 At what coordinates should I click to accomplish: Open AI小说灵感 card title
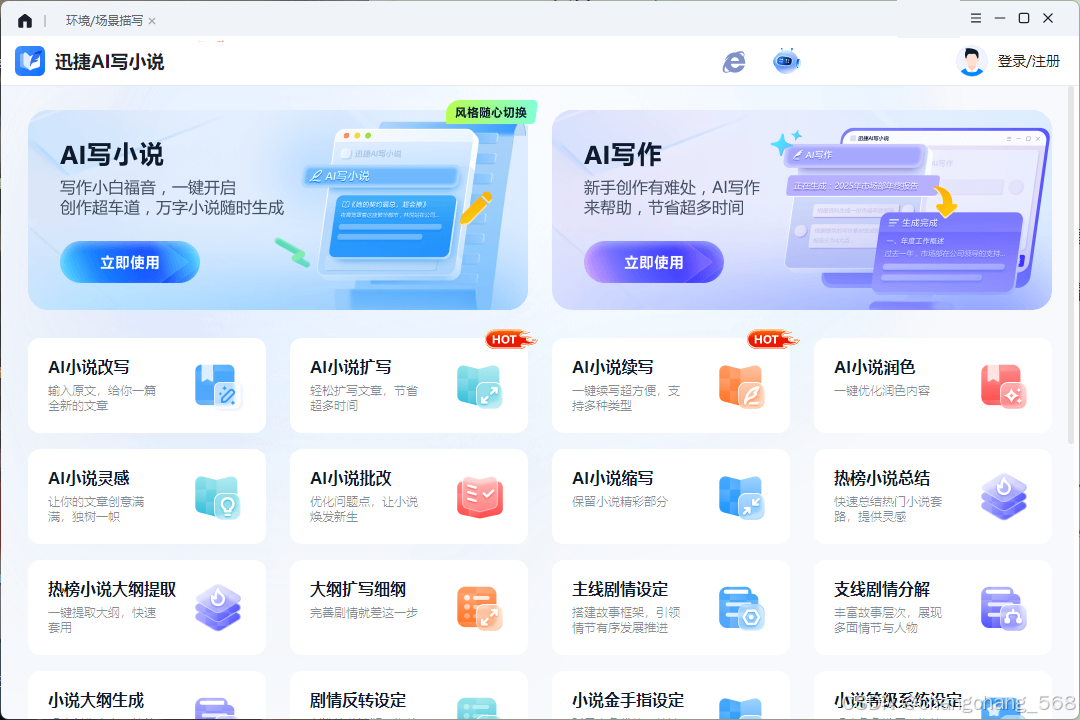point(89,478)
